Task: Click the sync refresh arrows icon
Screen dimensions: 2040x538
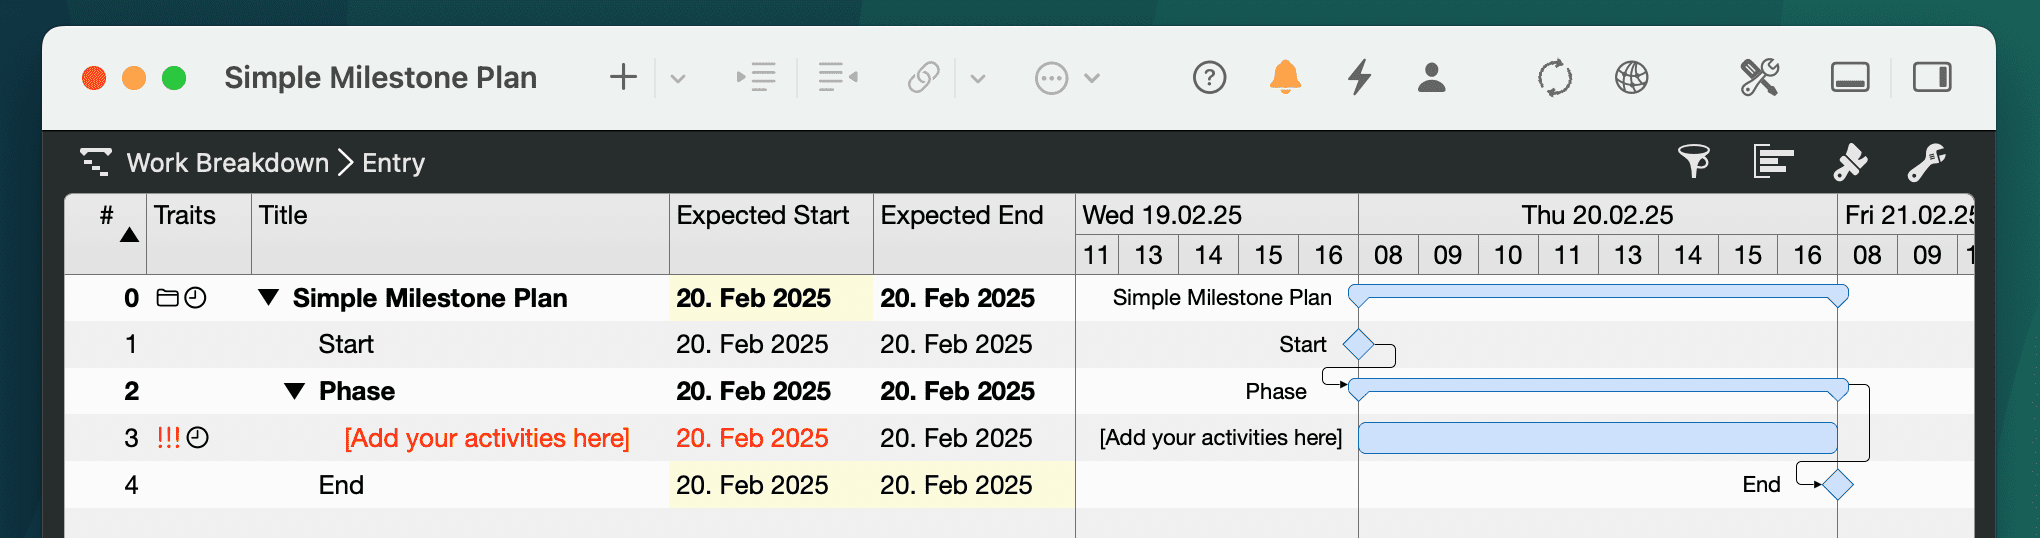Action: click(1555, 77)
